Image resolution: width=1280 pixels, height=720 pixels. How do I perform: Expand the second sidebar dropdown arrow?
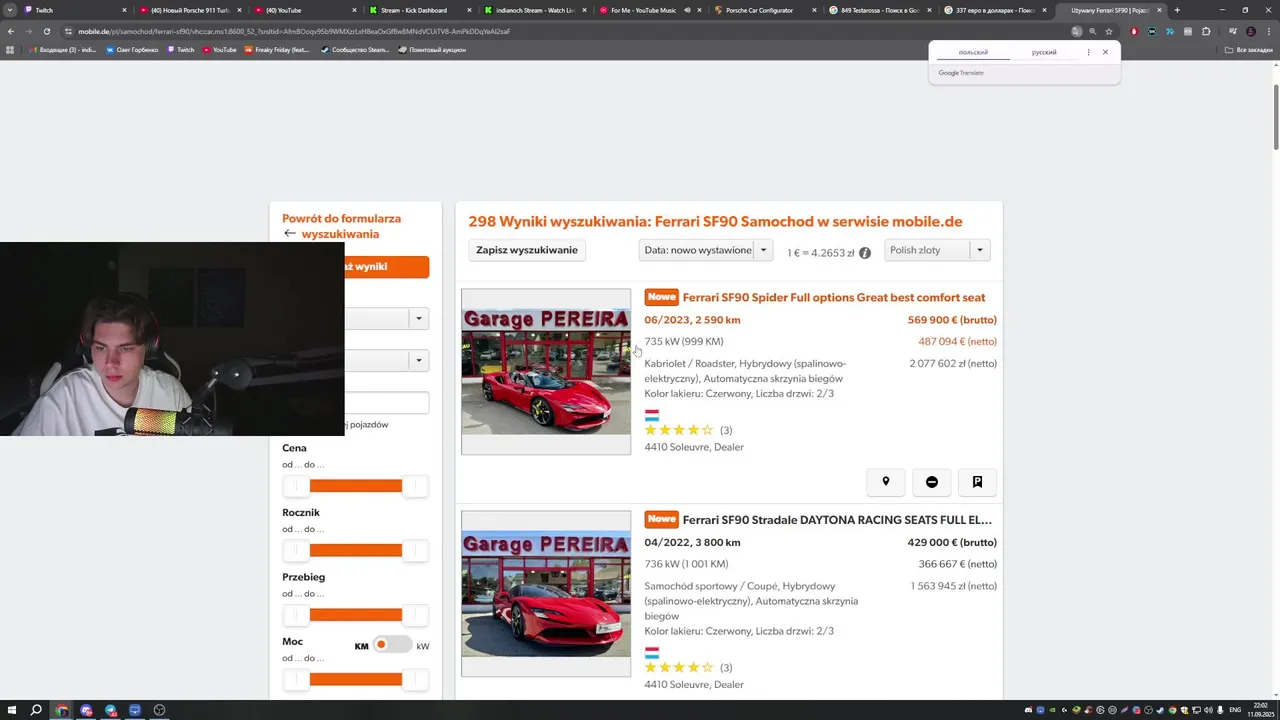tap(418, 360)
